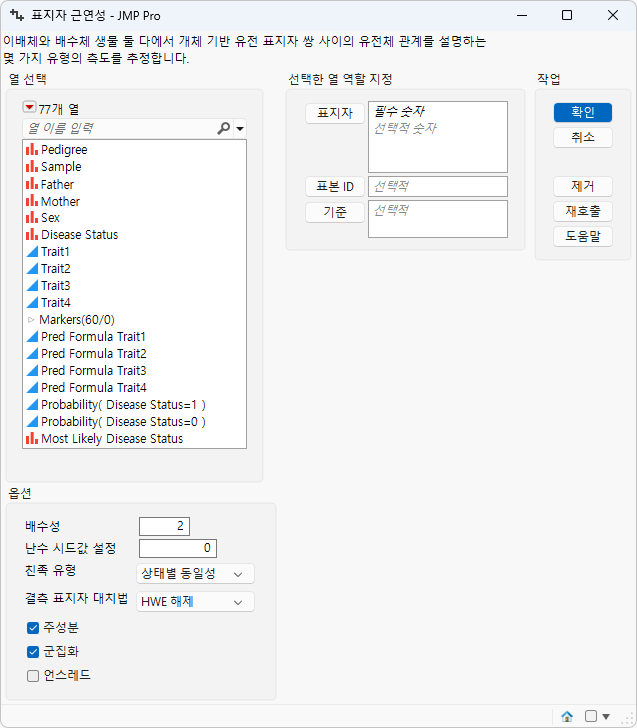The width and height of the screenshot is (637, 728).
Task: Expand the Markers(60/0) column group
Action: point(31,319)
